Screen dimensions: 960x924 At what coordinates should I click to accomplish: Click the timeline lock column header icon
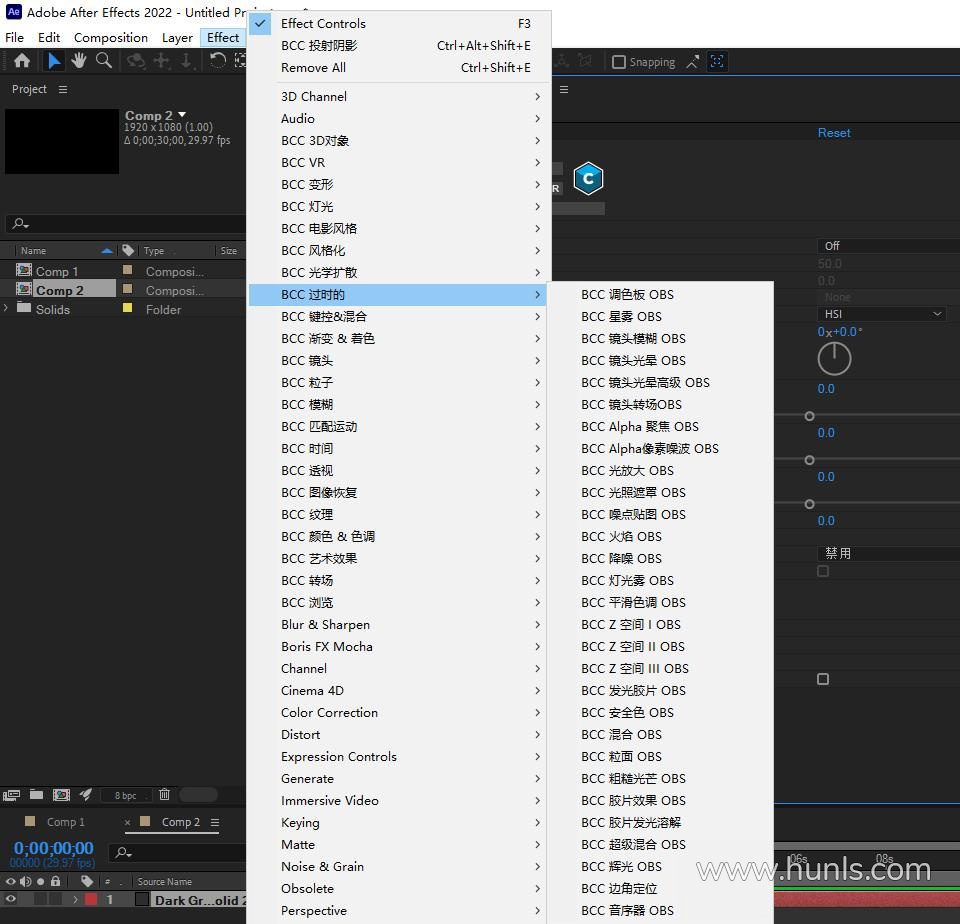pyautogui.click(x=56, y=881)
